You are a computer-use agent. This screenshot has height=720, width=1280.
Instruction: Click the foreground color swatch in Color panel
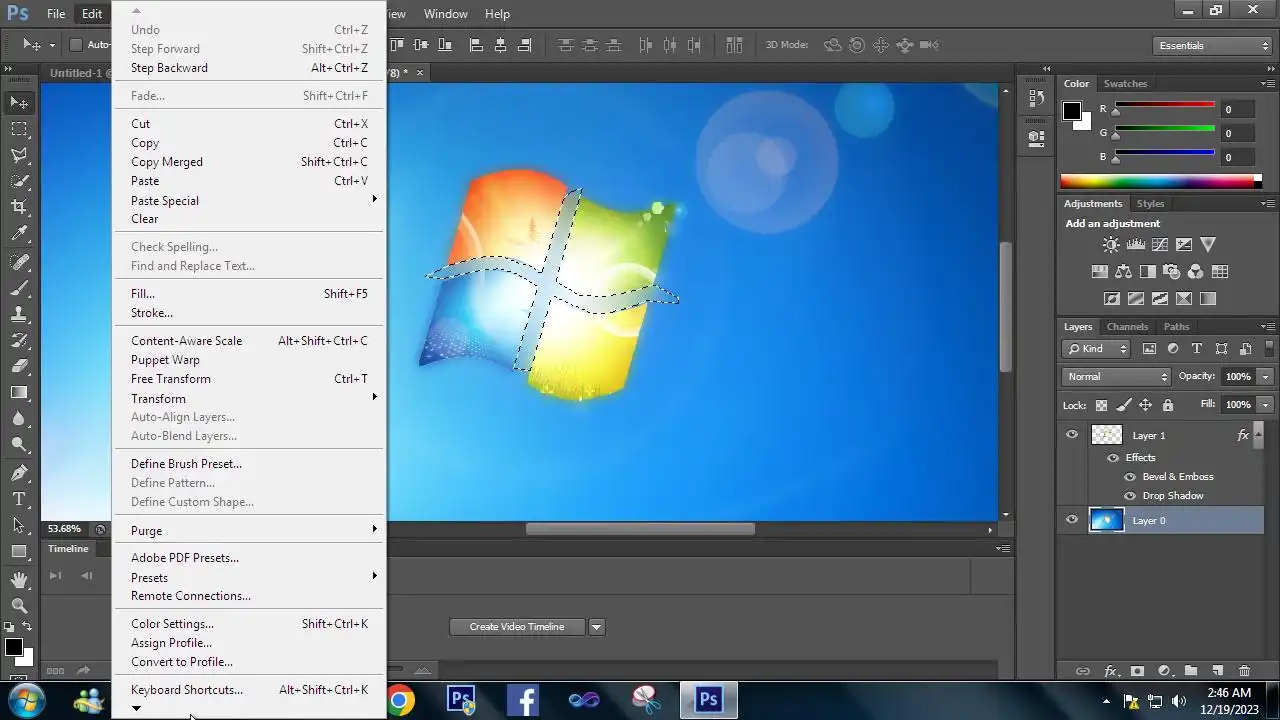pyautogui.click(x=1071, y=112)
